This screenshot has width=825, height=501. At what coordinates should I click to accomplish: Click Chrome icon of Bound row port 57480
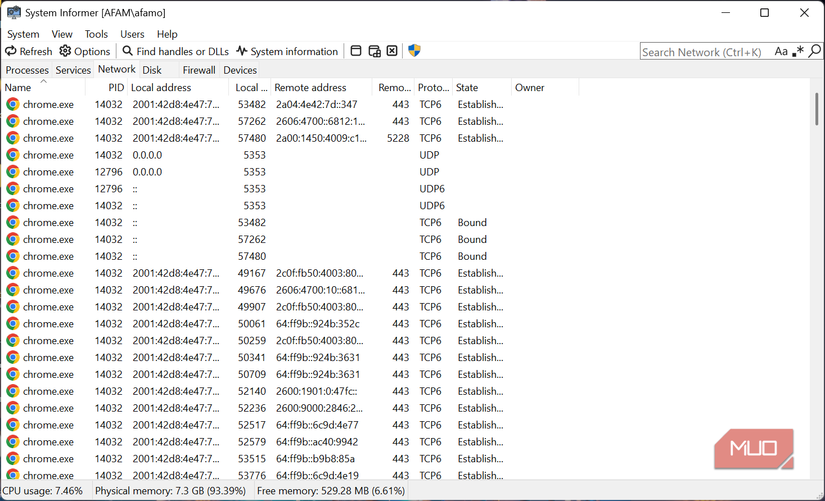click(x=13, y=256)
